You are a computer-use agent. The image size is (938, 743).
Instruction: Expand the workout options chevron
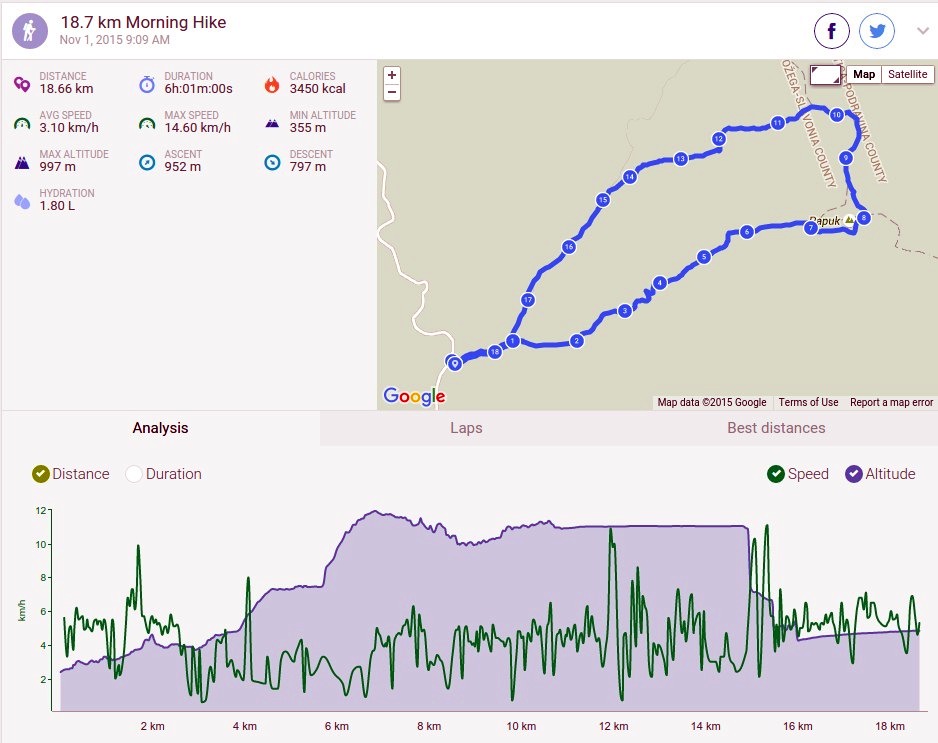pos(923,31)
